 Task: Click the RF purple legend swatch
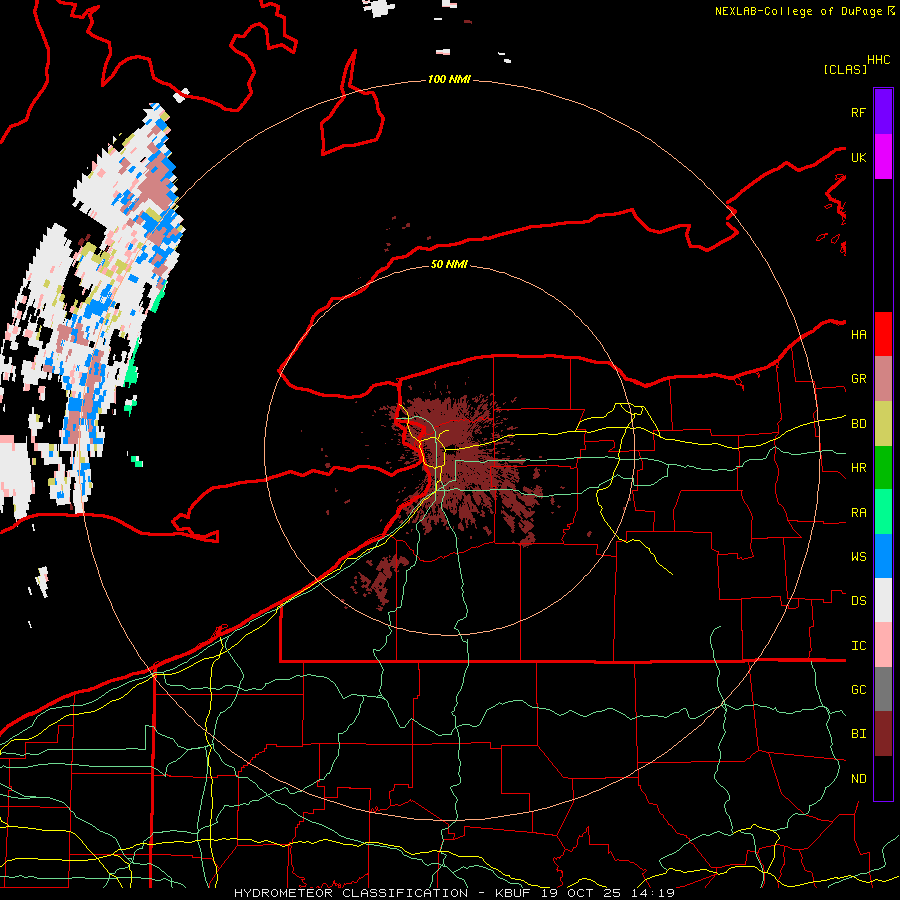point(883,112)
